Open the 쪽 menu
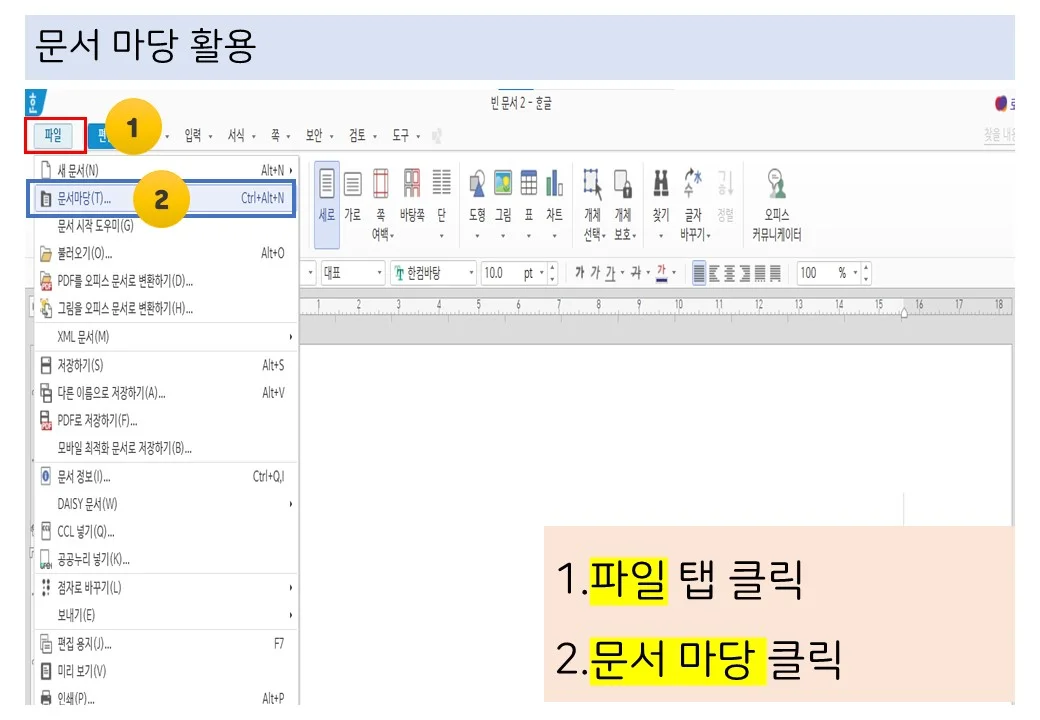Viewport: 1040px width, 720px height. click(x=280, y=136)
